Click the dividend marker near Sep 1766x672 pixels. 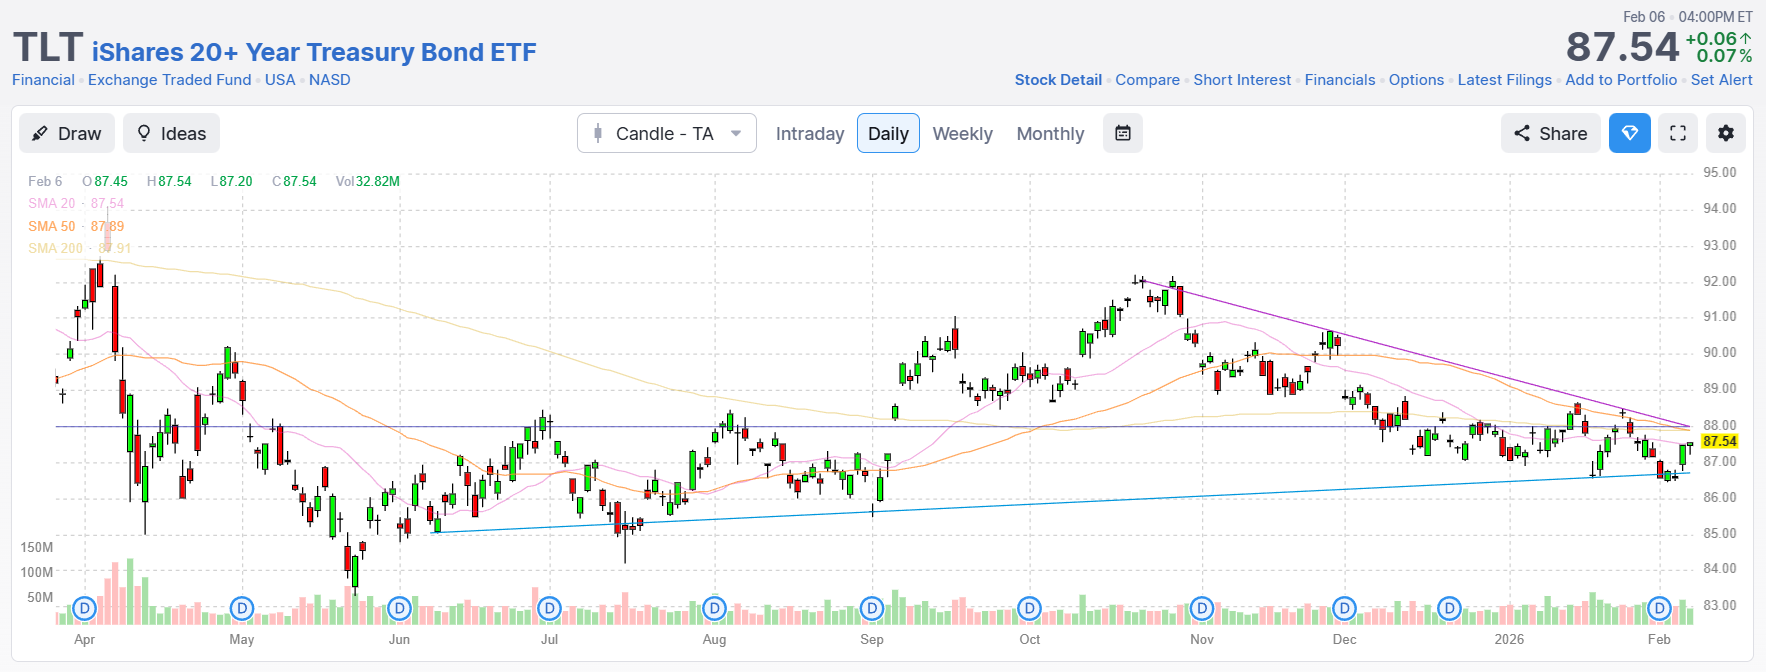point(872,608)
